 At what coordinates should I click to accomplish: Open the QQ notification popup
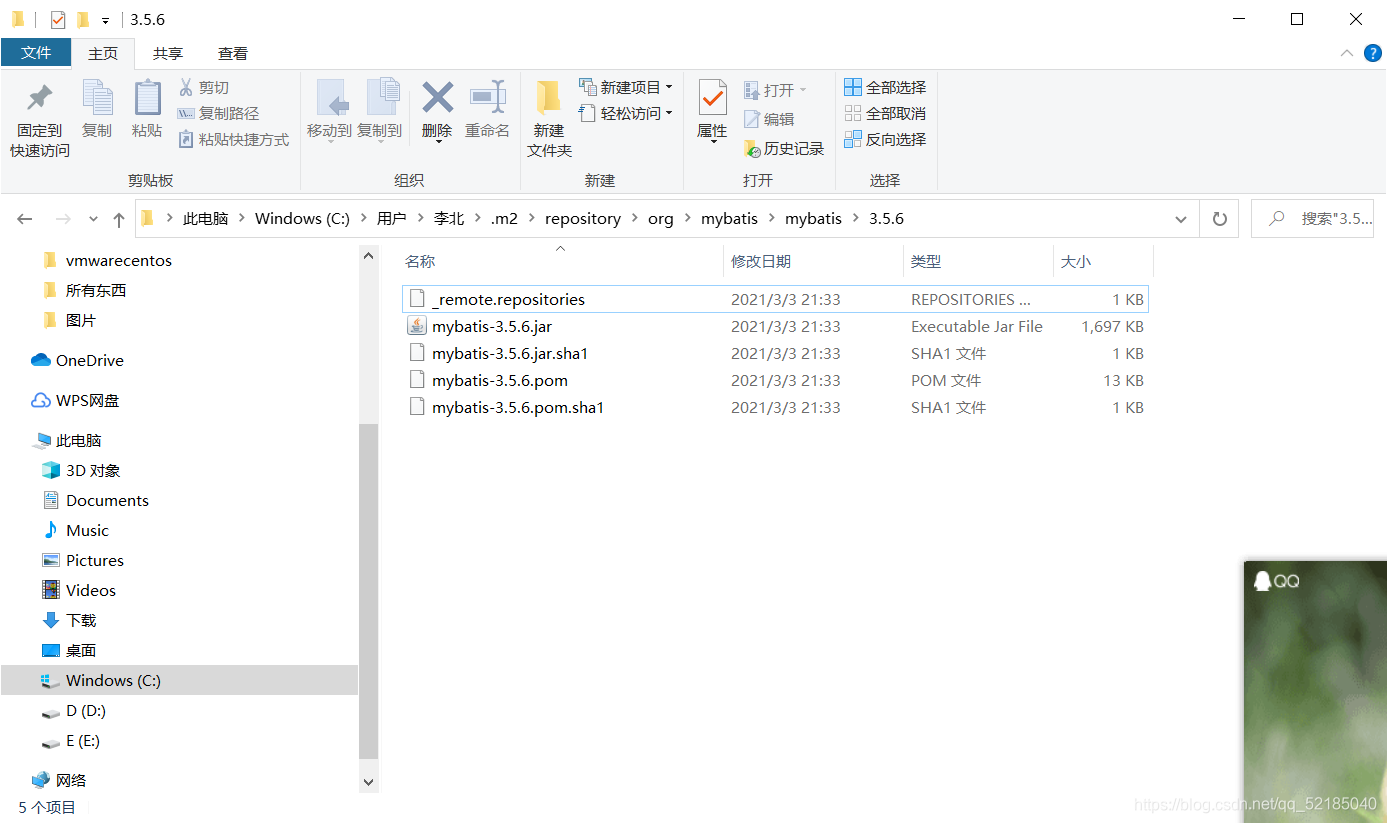[1315, 691]
